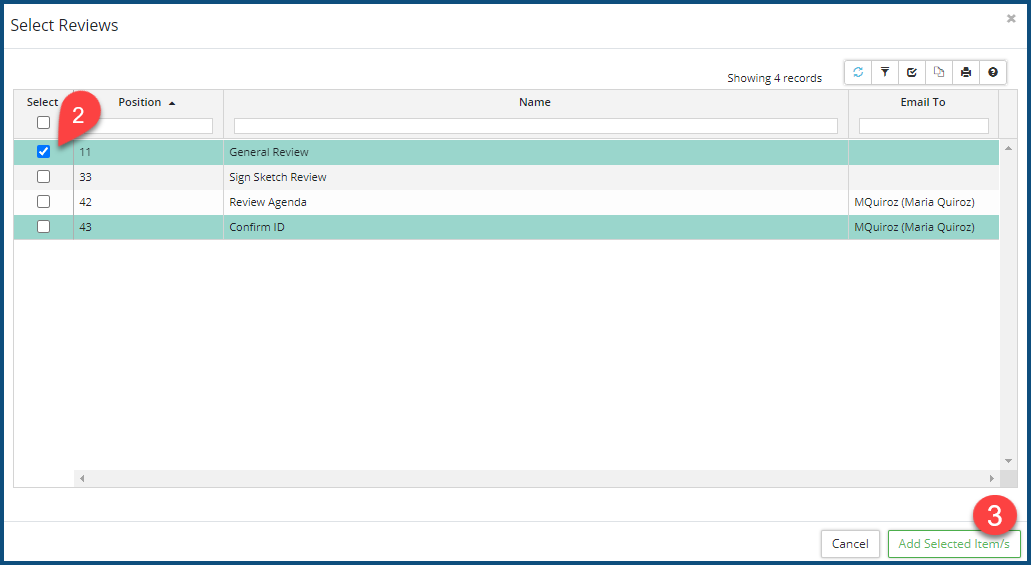Click Add Selected Item/s button
The image size is (1031, 565).
(x=954, y=544)
